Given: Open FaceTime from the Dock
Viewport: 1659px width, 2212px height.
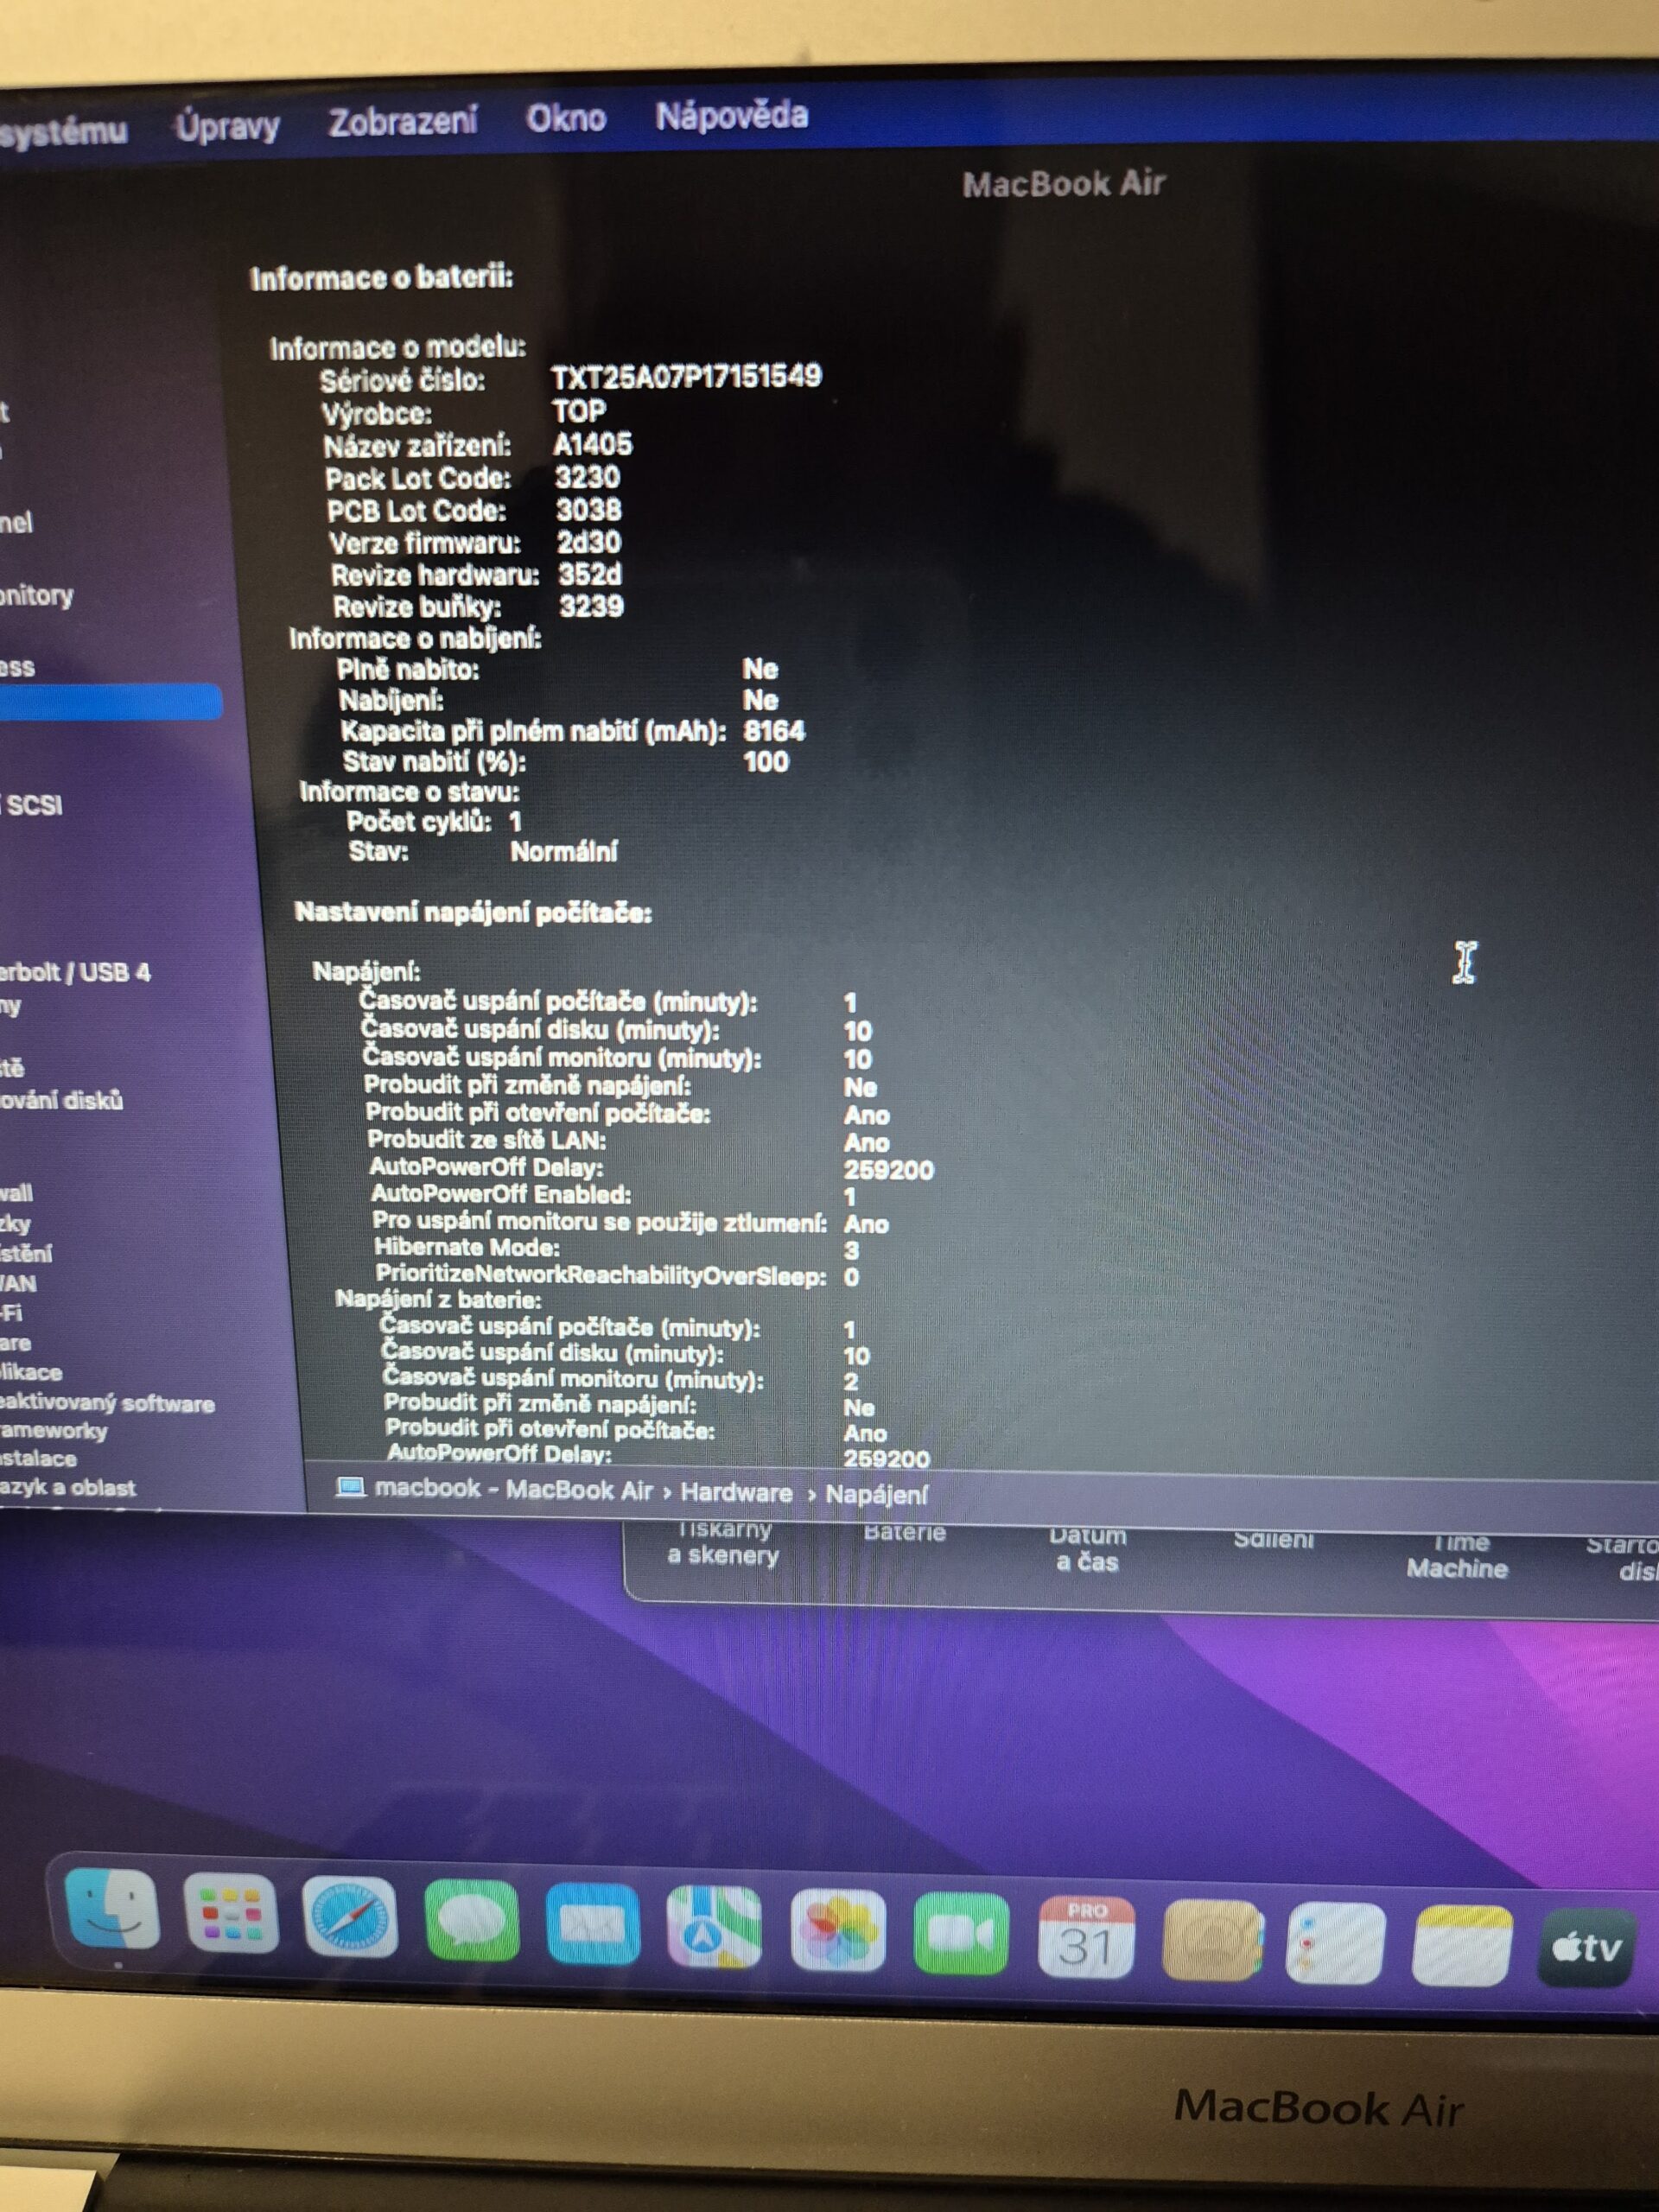Looking at the screenshot, I should (x=961, y=1934).
